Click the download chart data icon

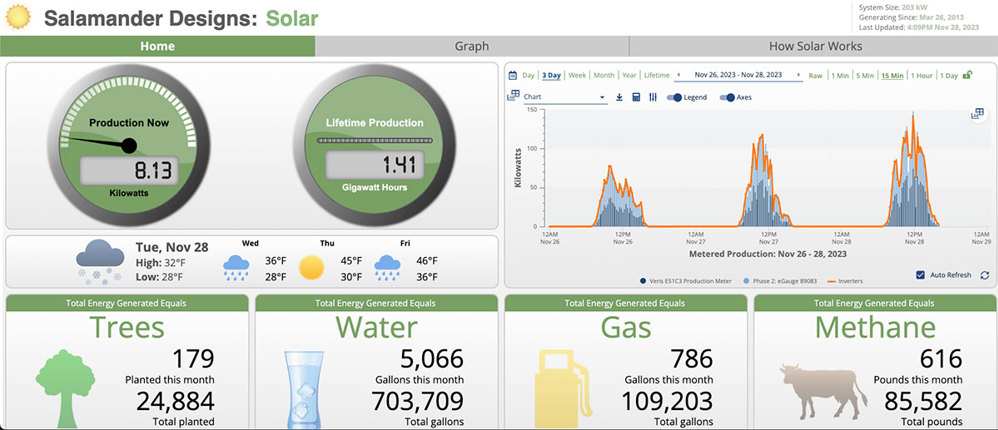tap(619, 97)
